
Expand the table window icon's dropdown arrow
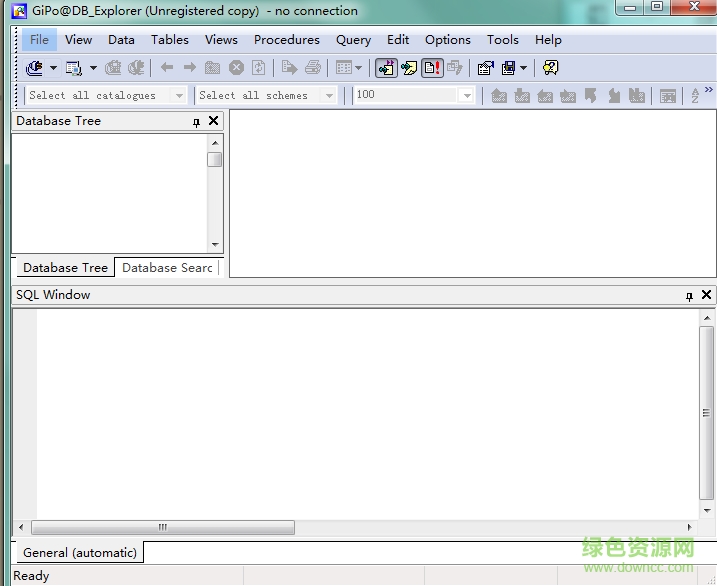(93, 68)
